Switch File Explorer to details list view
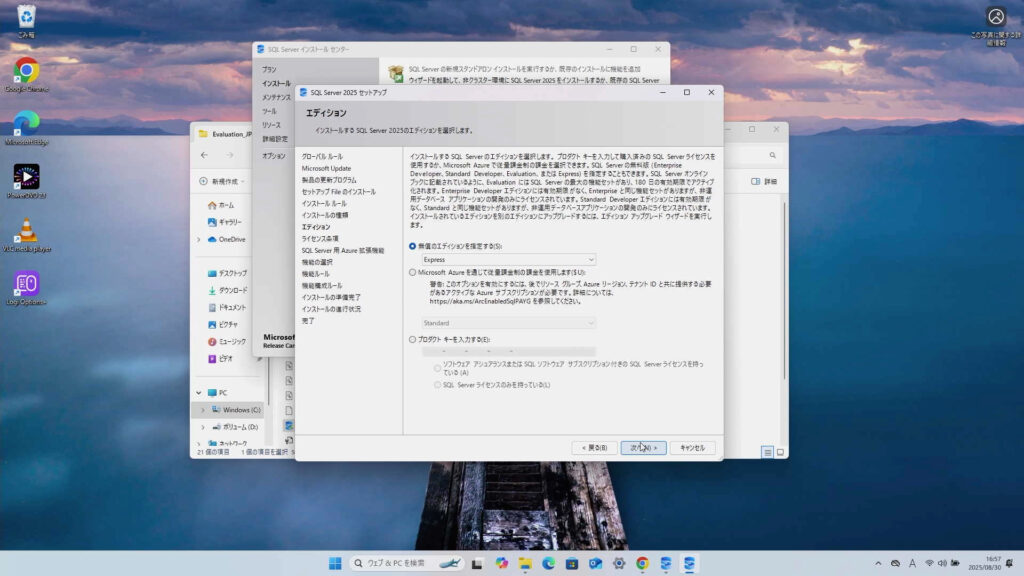Screen dimensions: 1024x576 click(767, 452)
